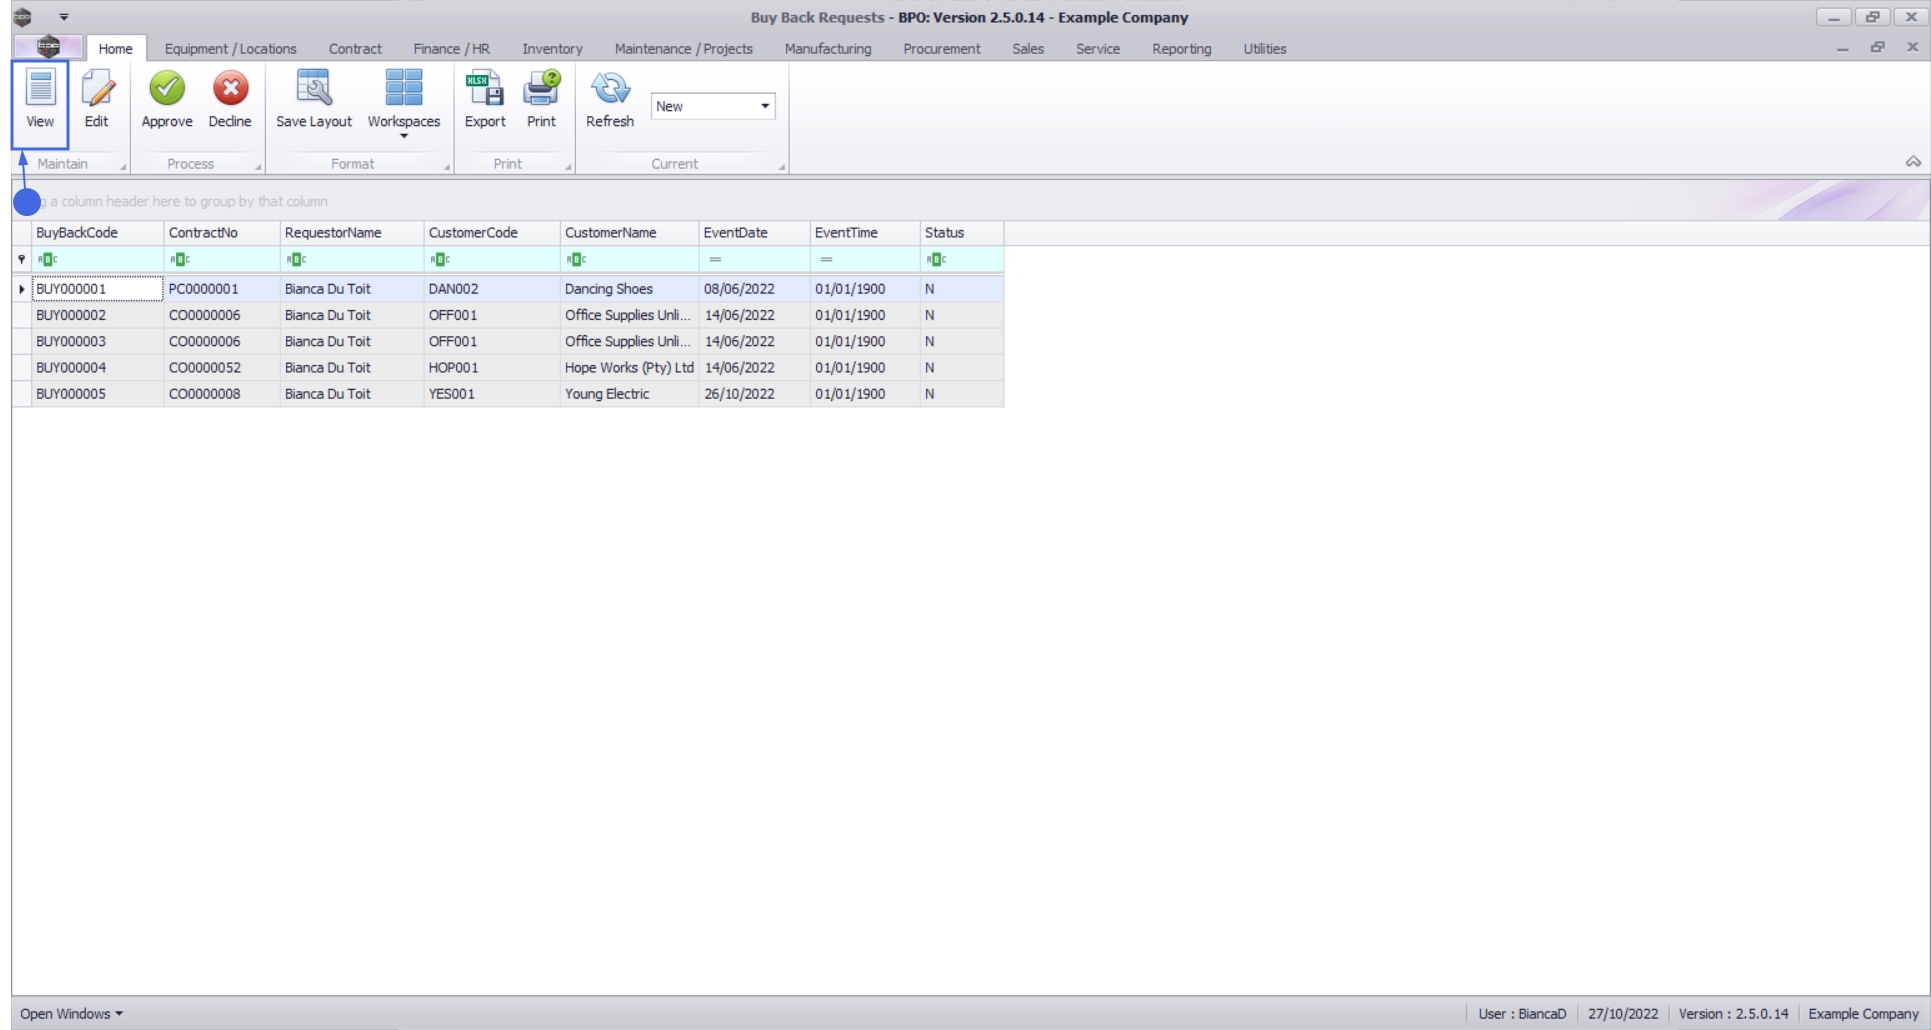Screen dimensions: 1931x1030
Task: Open the Workspaces dropdown
Action: pos(404,103)
